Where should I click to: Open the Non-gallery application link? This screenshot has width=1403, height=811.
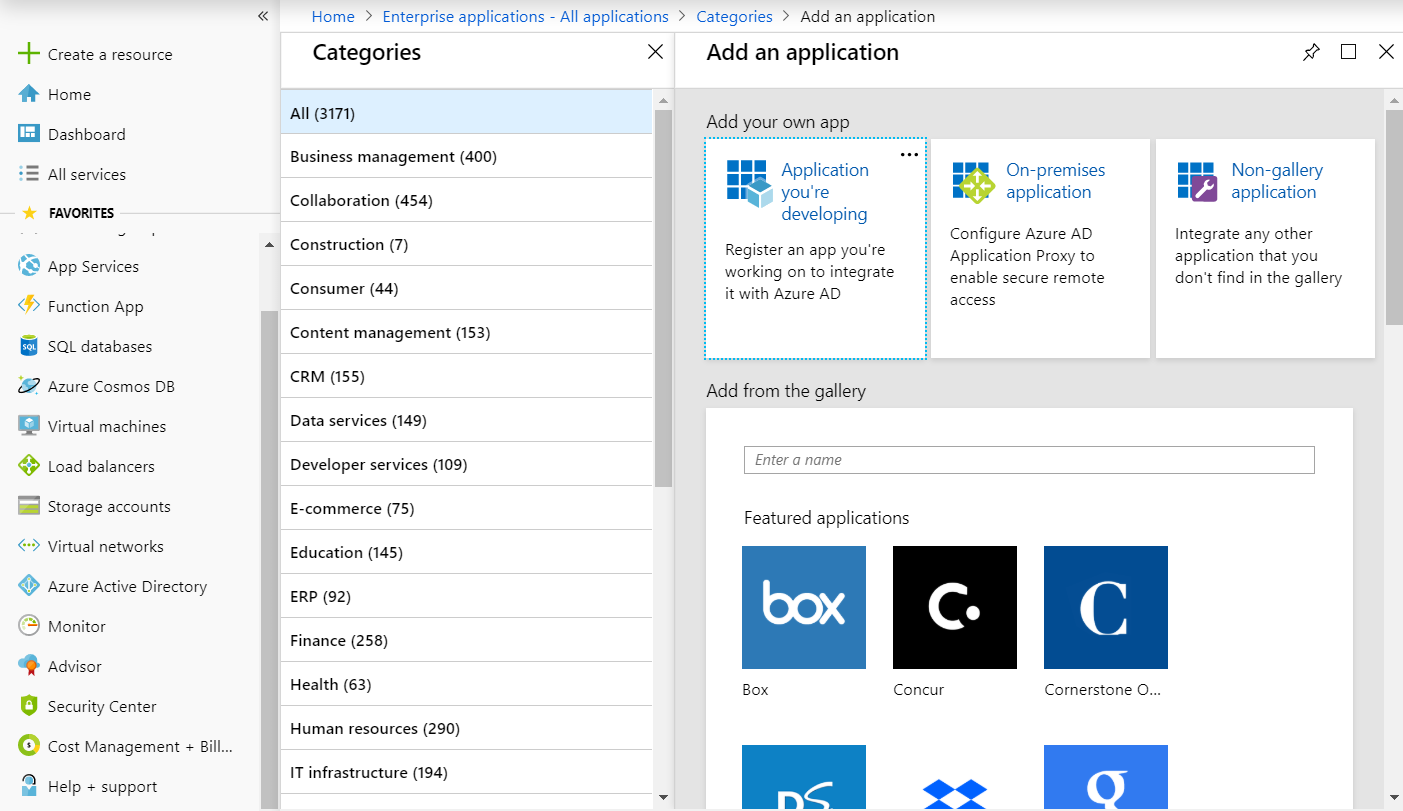click(1277, 181)
